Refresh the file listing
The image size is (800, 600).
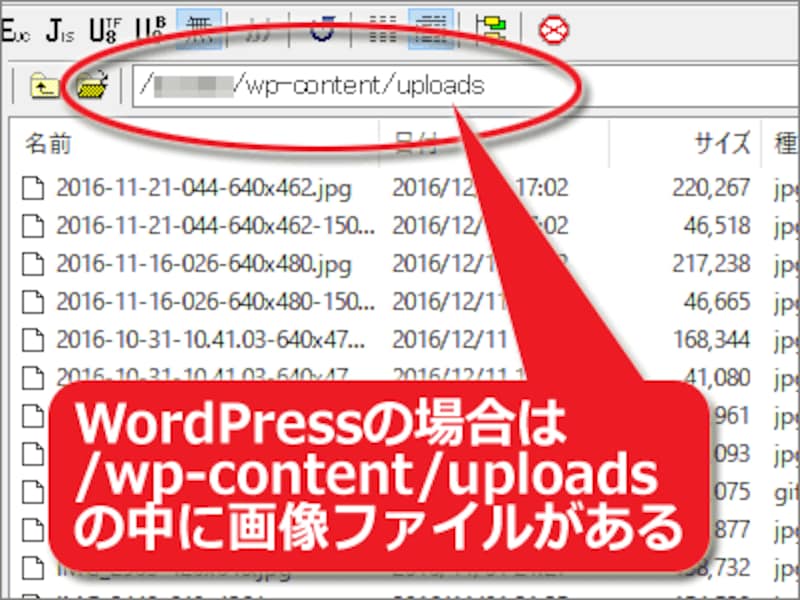pyautogui.click(x=322, y=30)
